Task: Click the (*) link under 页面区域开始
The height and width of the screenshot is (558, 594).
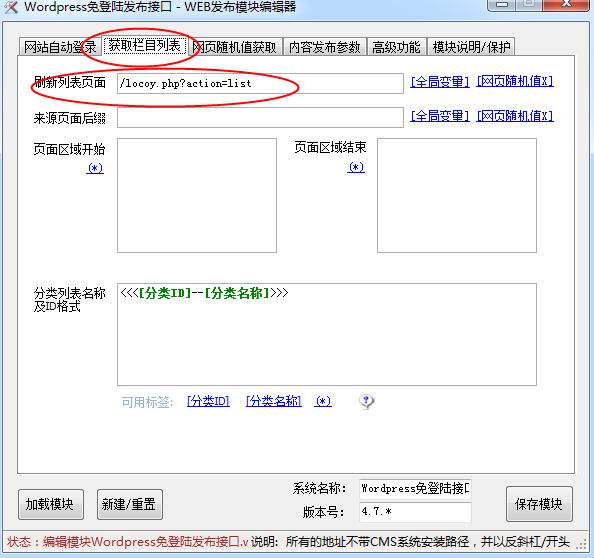Action: (x=95, y=168)
